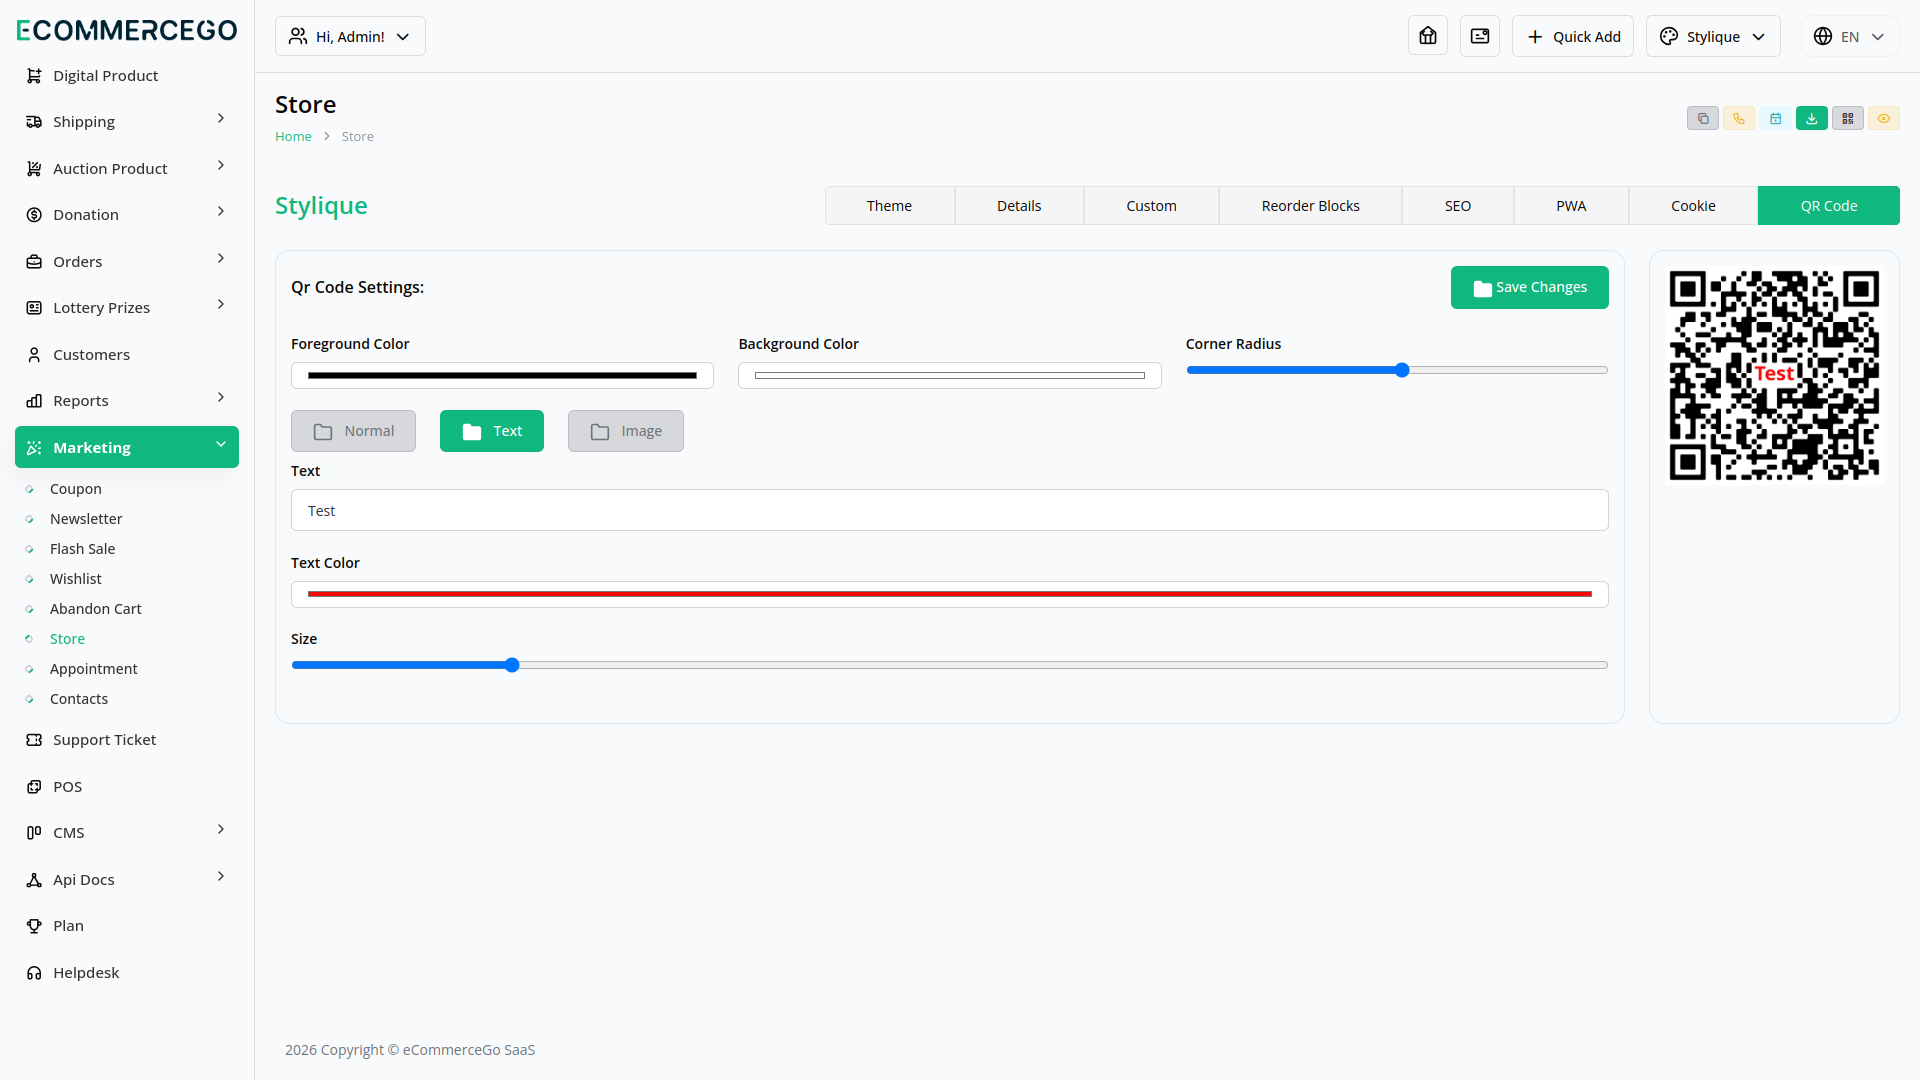Open the Stylique store dropdown
This screenshot has height=1080, width=1920.
tap(1713, 36)
